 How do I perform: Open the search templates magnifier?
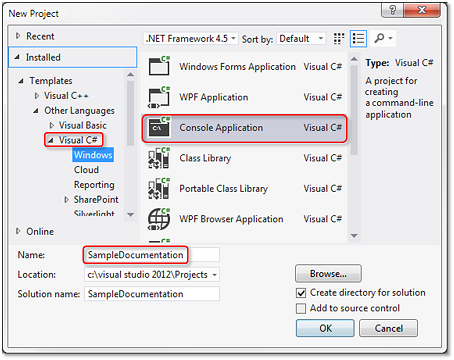pos(379,38)
